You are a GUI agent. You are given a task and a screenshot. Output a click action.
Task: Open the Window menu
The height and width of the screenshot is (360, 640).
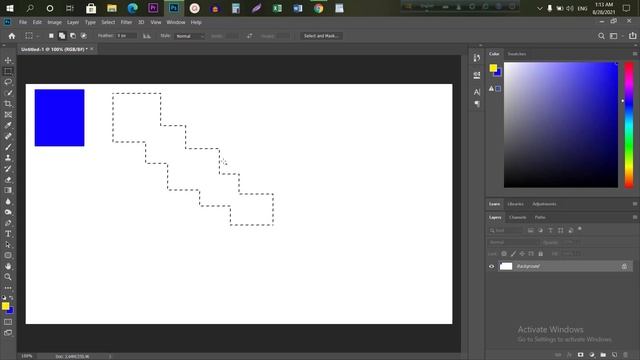point(176,22)
